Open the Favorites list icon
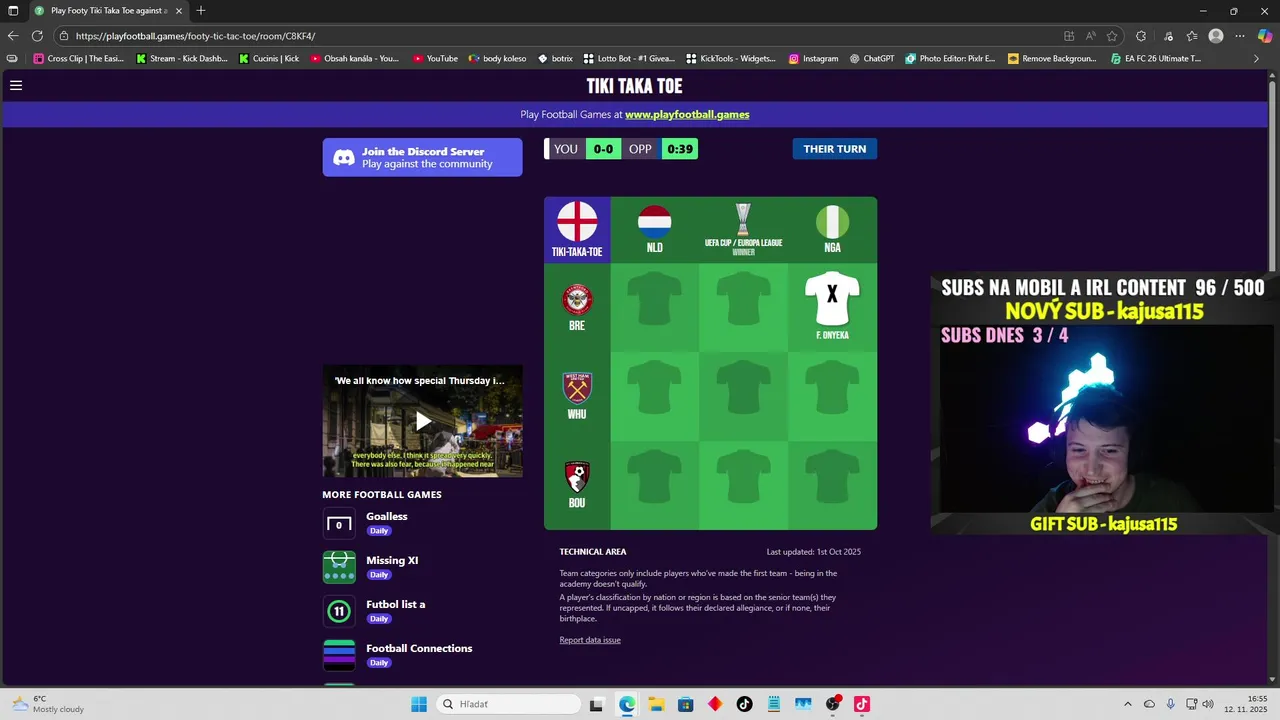This screenshot has width=1280, height=720. [1192, 36]
